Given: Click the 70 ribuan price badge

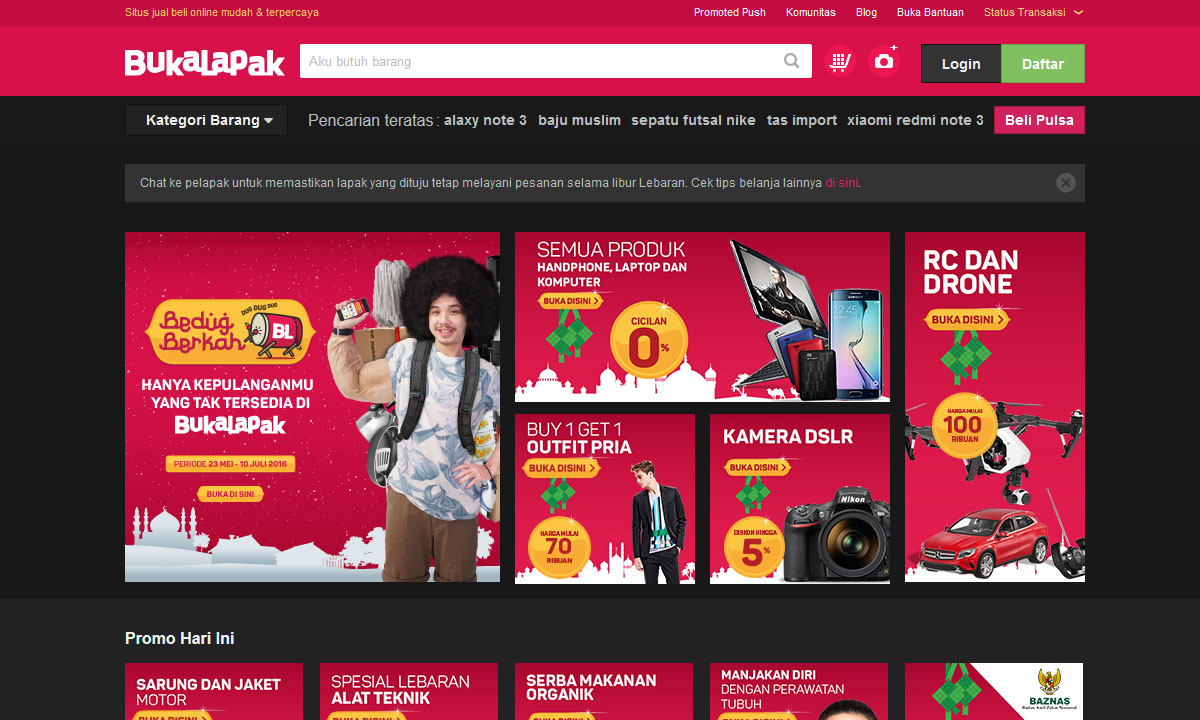Looking at the screenshot, I should point(559,548).
